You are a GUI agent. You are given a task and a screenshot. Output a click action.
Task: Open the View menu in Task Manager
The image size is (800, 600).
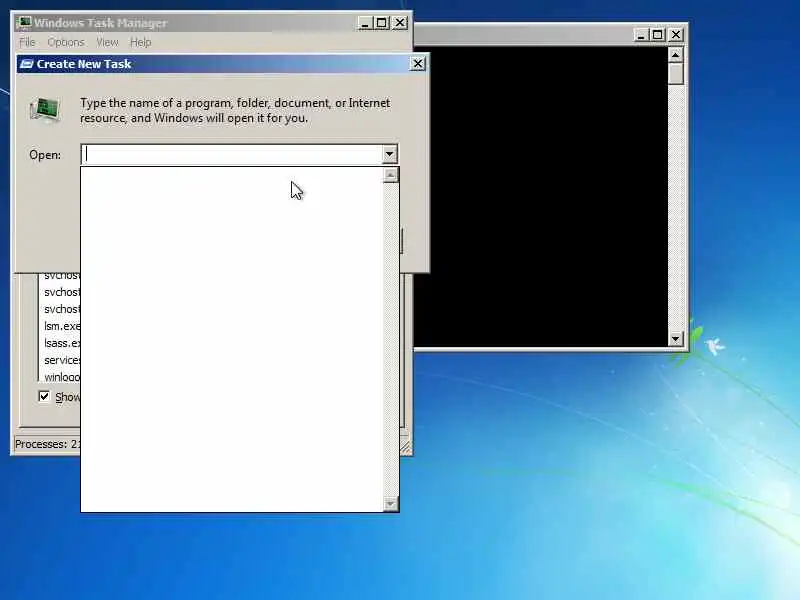click(107, 42)
